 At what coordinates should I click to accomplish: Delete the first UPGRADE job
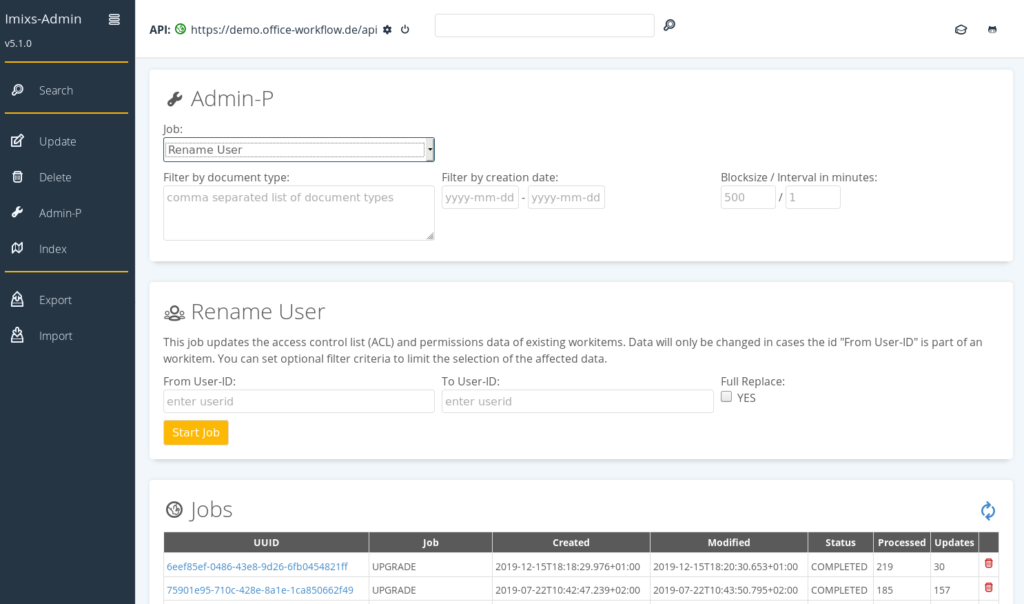tap(989, 564)
